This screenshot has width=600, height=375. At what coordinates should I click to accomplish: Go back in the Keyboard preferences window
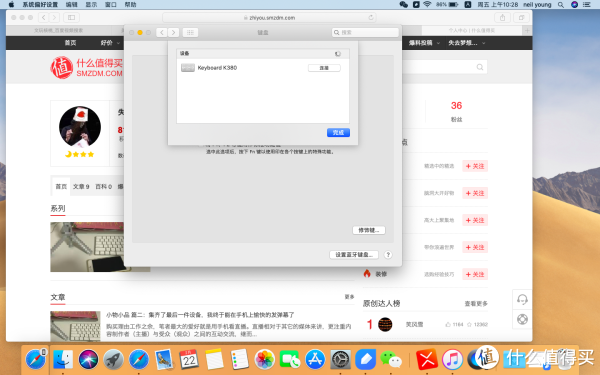(x=162, y=33)
